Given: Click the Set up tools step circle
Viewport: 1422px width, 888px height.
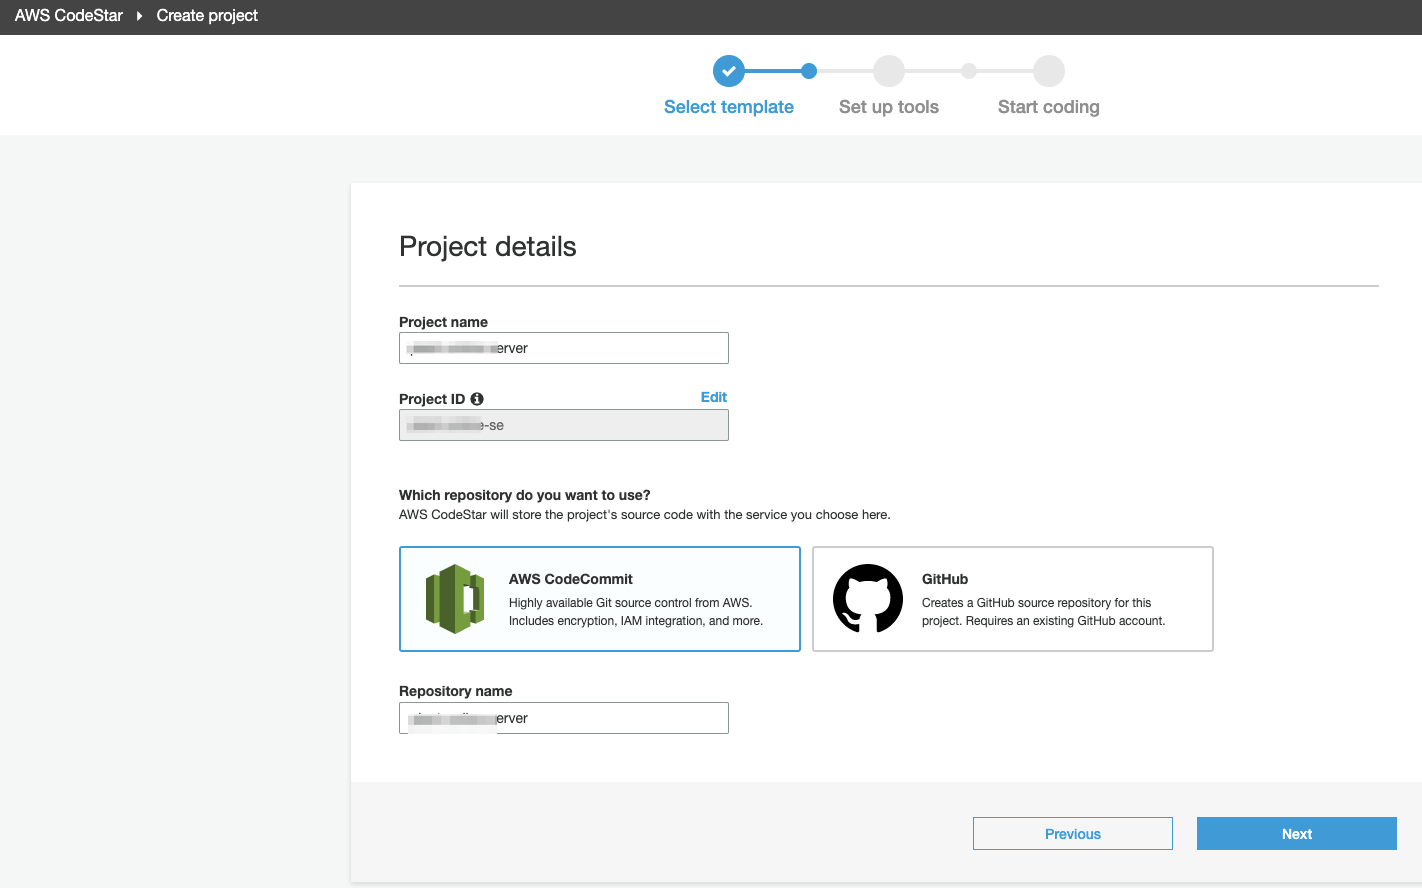Looking at the screenshot, I should [889, 71].
